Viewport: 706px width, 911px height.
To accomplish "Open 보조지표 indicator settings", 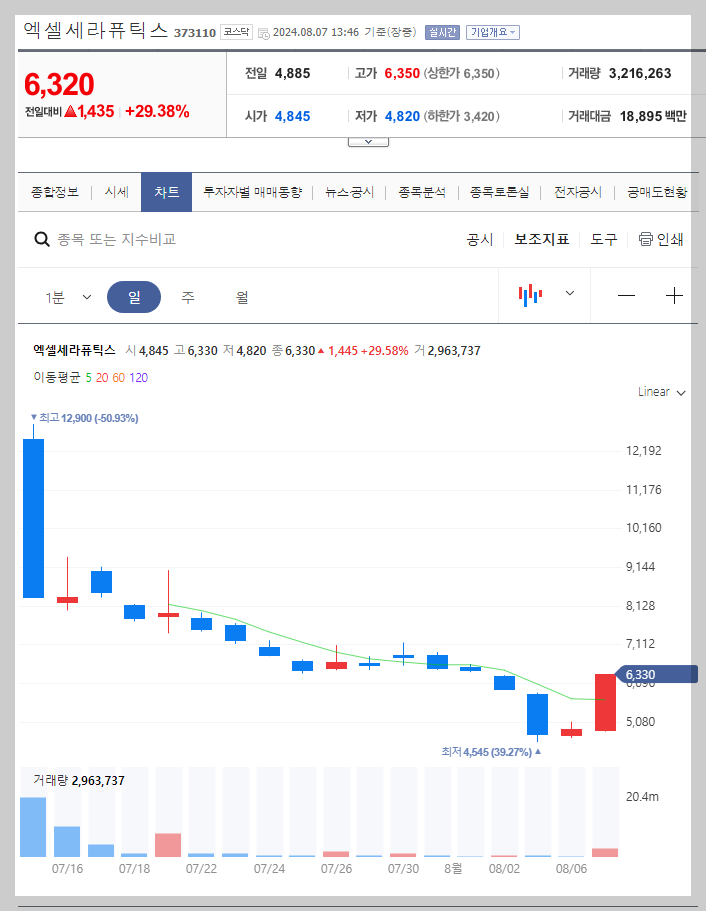I will click(542, 239).
